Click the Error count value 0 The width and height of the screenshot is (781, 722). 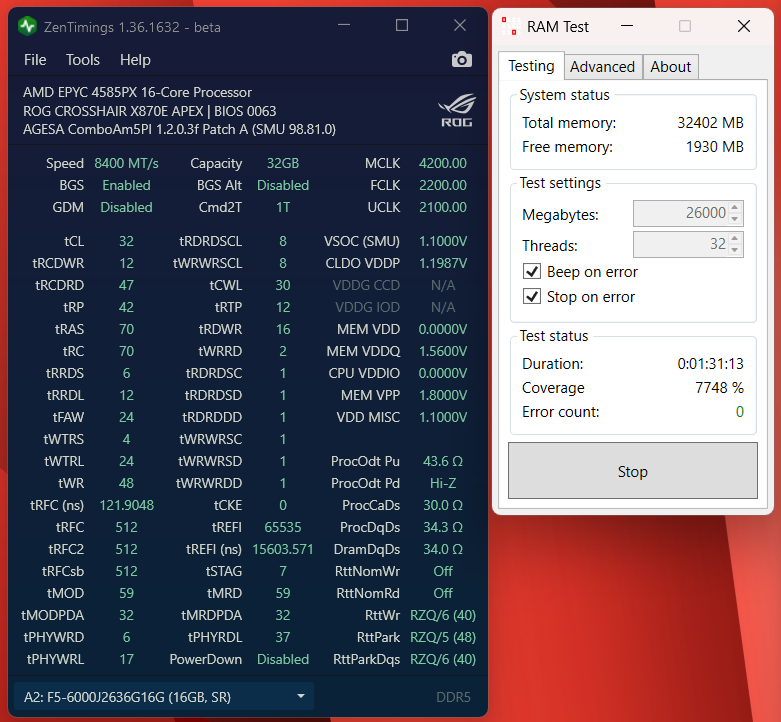(x=740, y=412)
